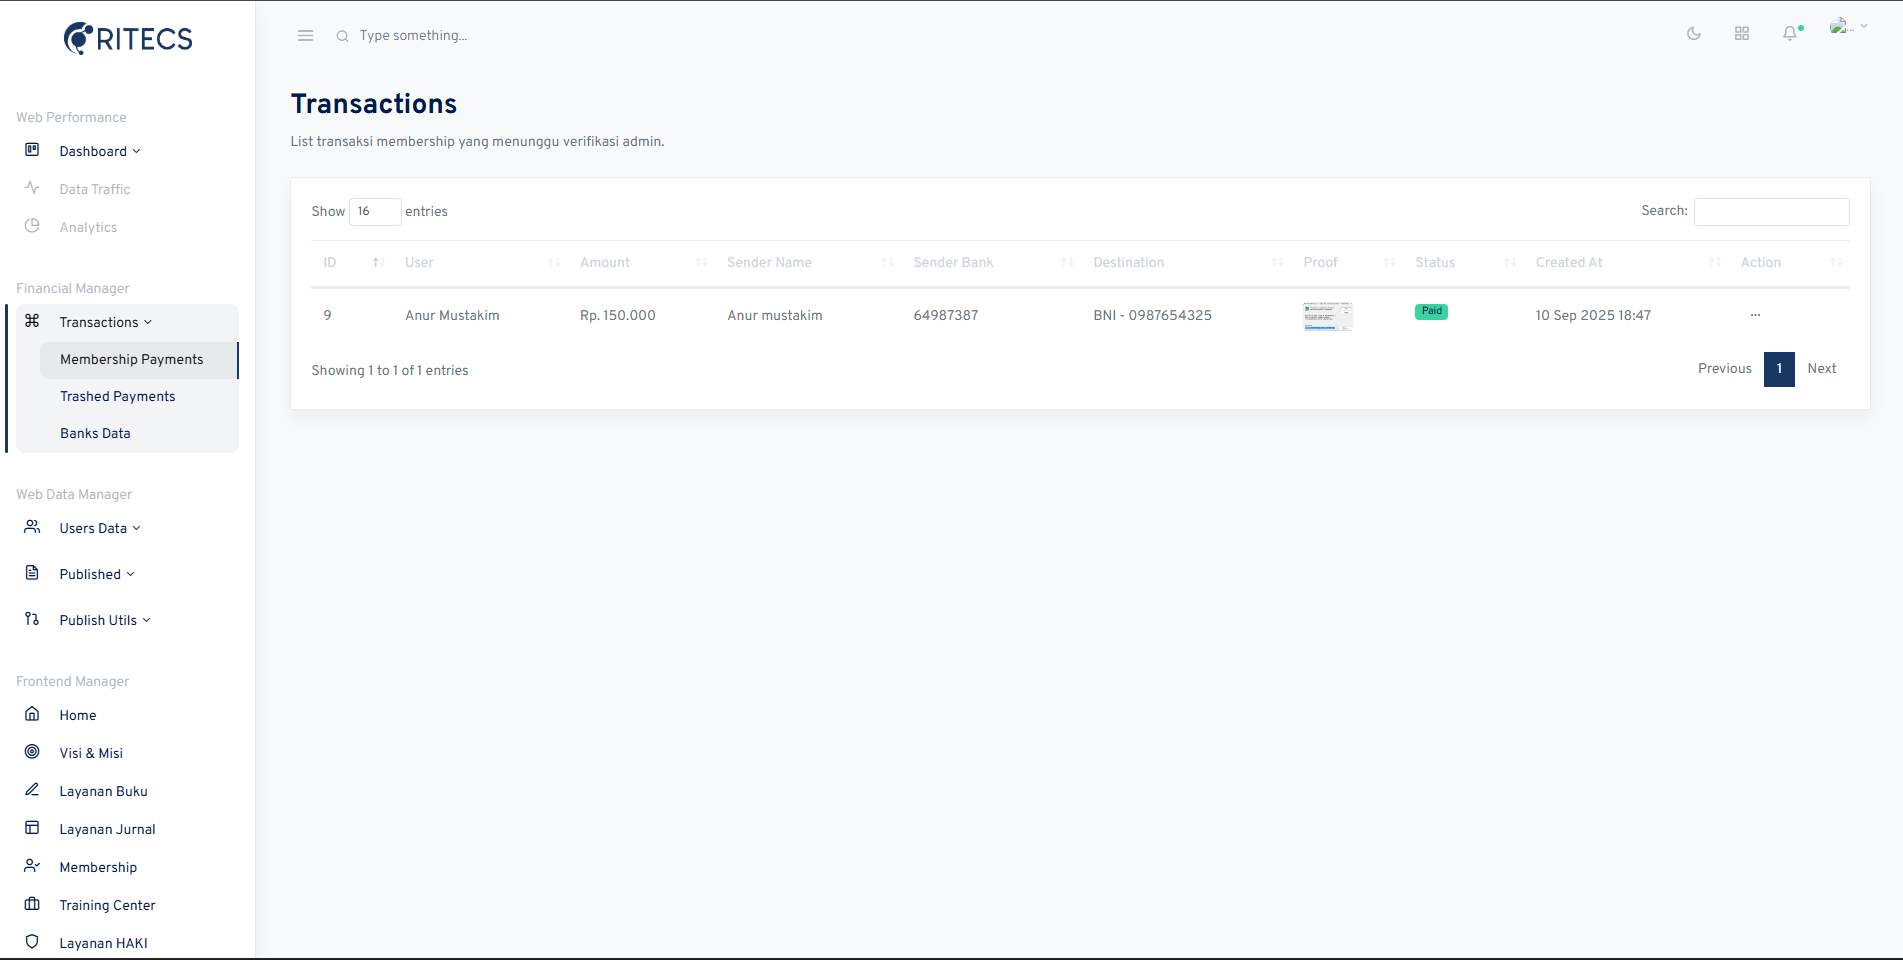Expand the Users Data submenu

point(99,528)
